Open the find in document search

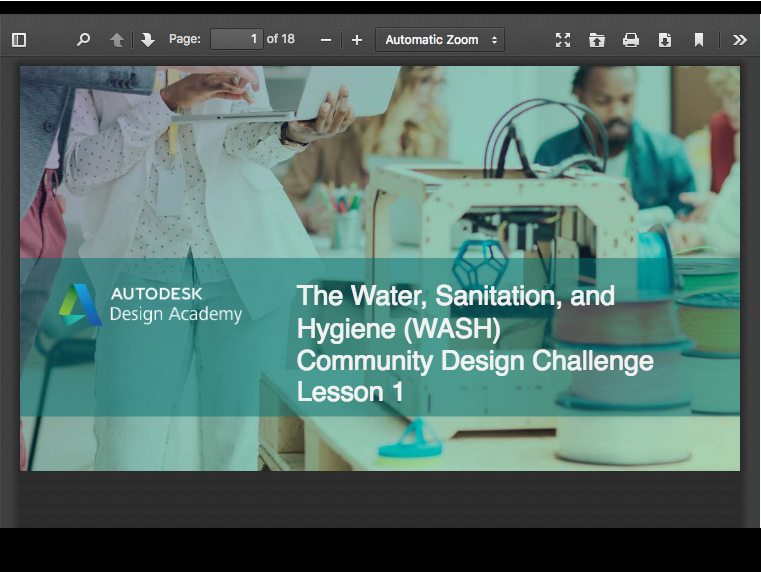click(83, 40)
